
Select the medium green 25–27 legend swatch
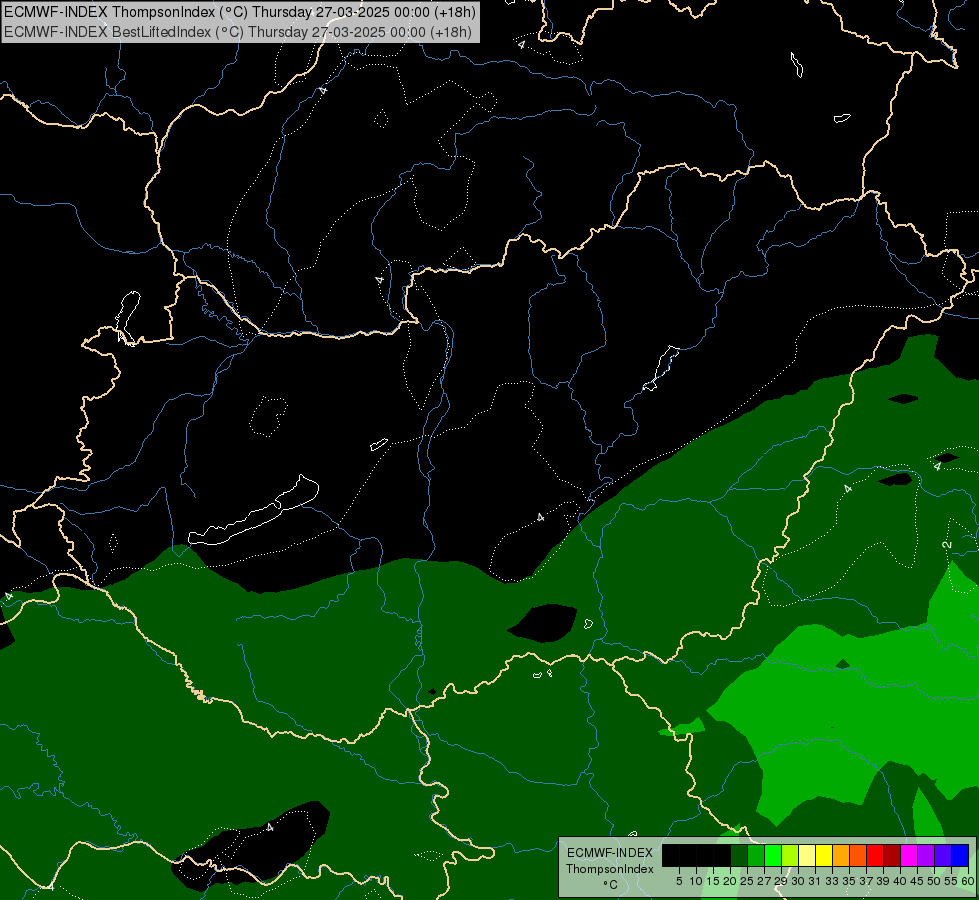click(756, 855)
